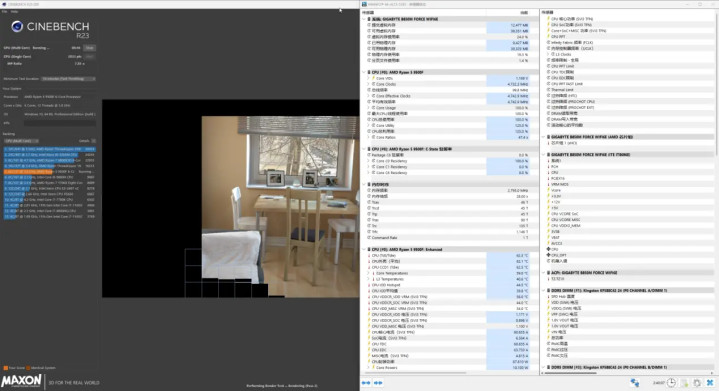Open the CPU (Multi Core) ranking dropdown
The height and width of the screenshot is (391, 719).
coord(22,141)
